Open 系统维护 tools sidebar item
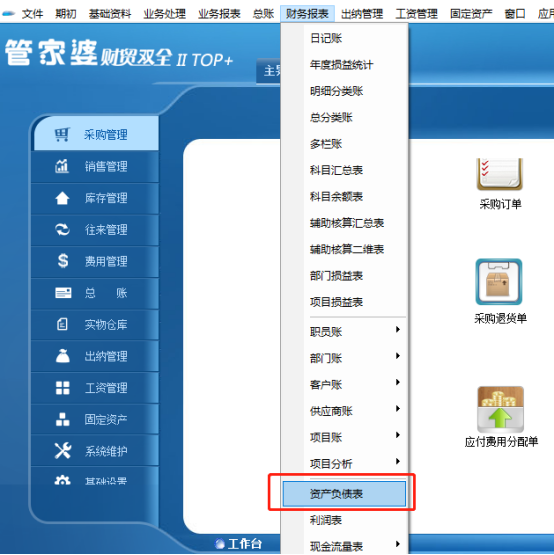The width and height of the screenshot is (554, 555). 95,451
